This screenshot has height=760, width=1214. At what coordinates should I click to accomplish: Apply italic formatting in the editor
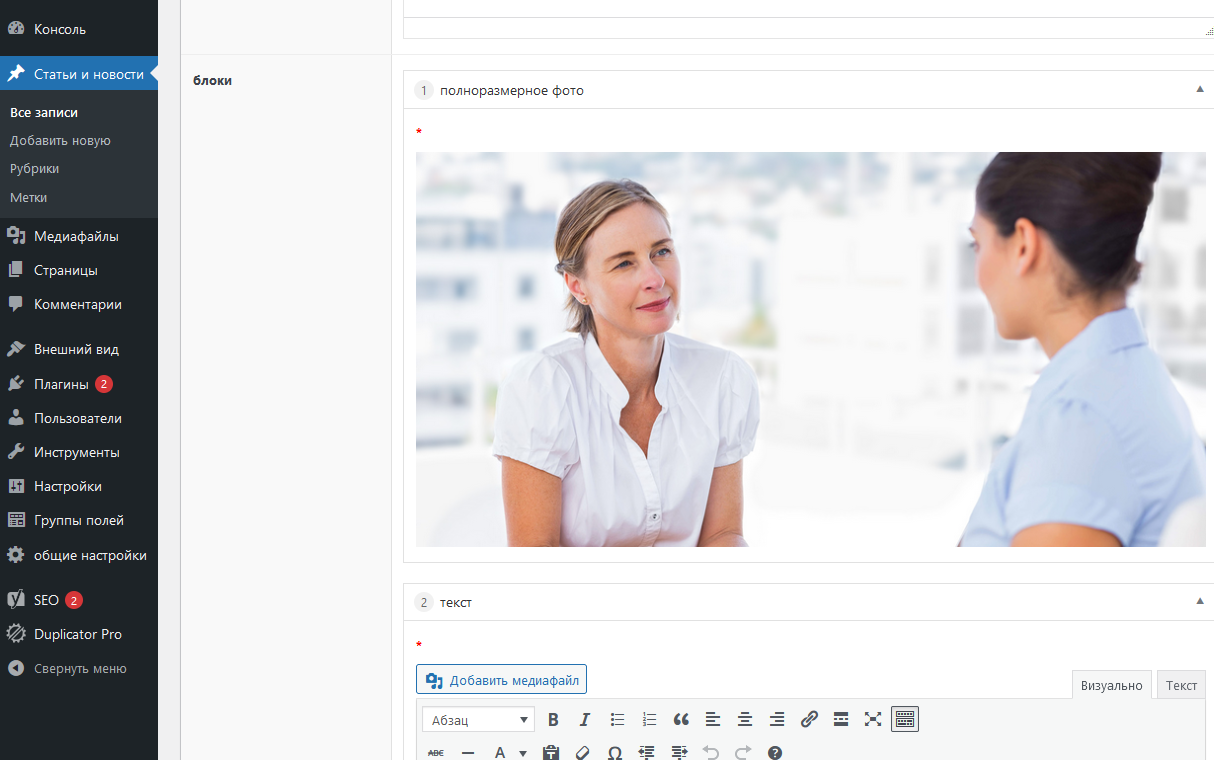[x=585, y=719]
